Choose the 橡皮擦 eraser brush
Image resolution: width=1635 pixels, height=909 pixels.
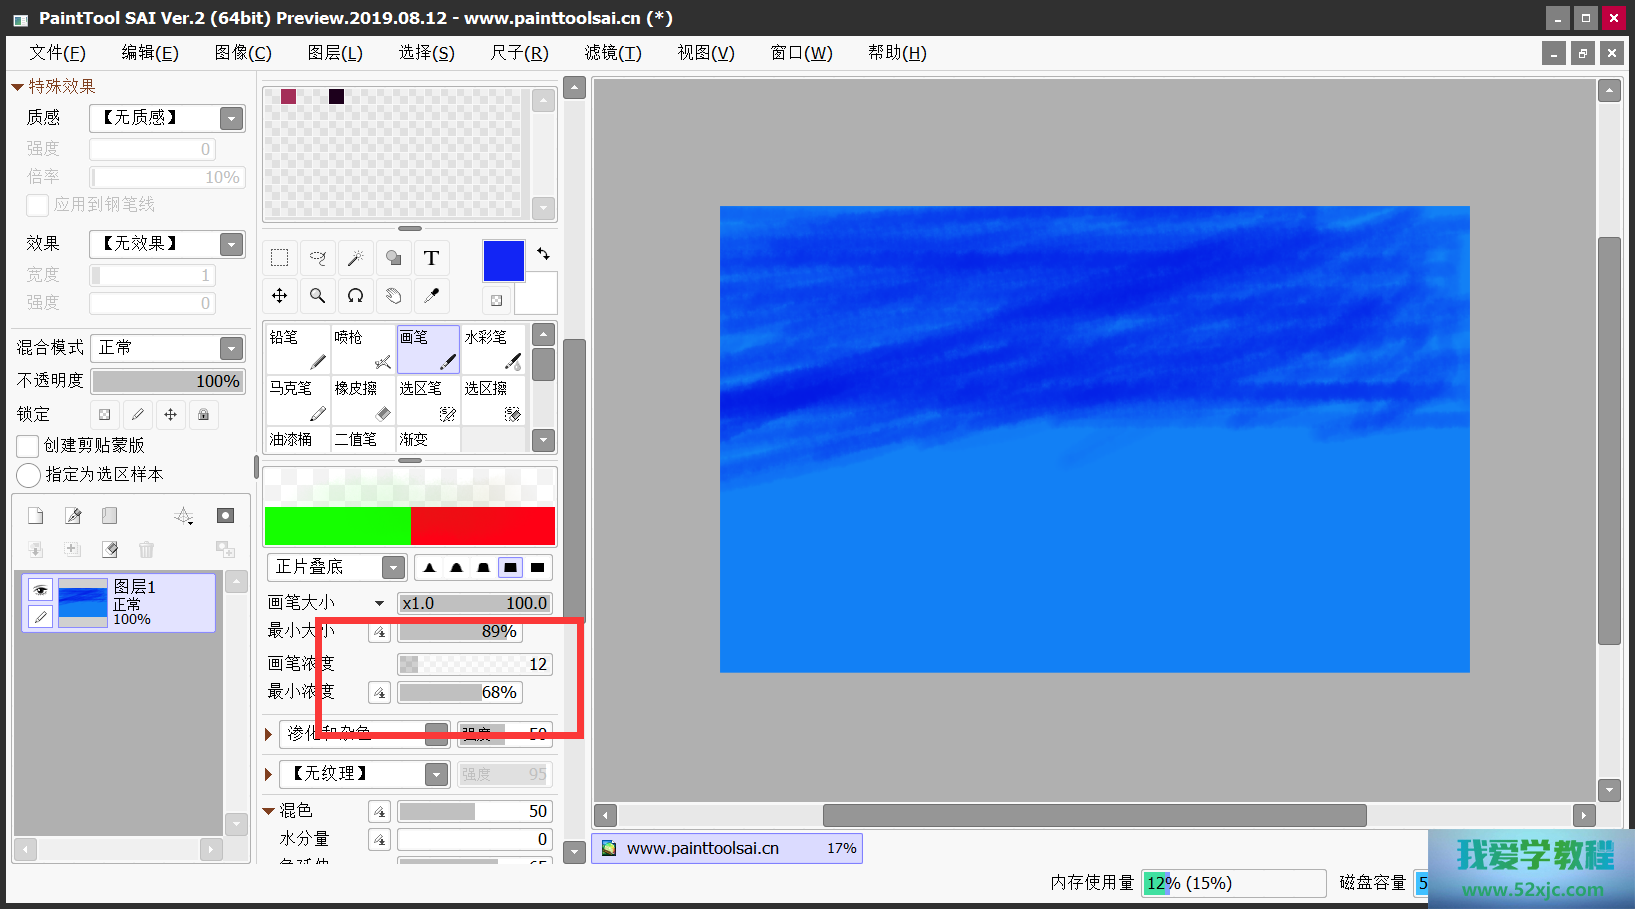click(363, 400)
